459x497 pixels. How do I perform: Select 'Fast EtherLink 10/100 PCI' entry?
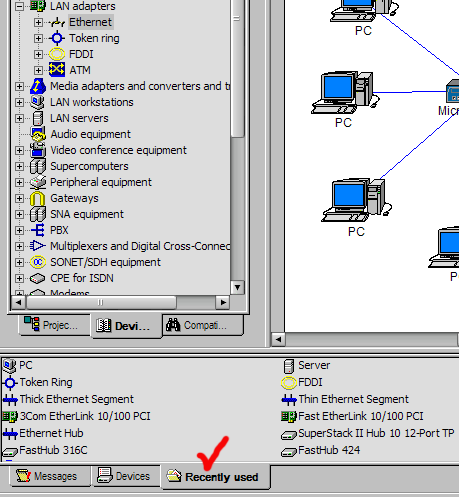pyautogui.click(x=361, y=416)
